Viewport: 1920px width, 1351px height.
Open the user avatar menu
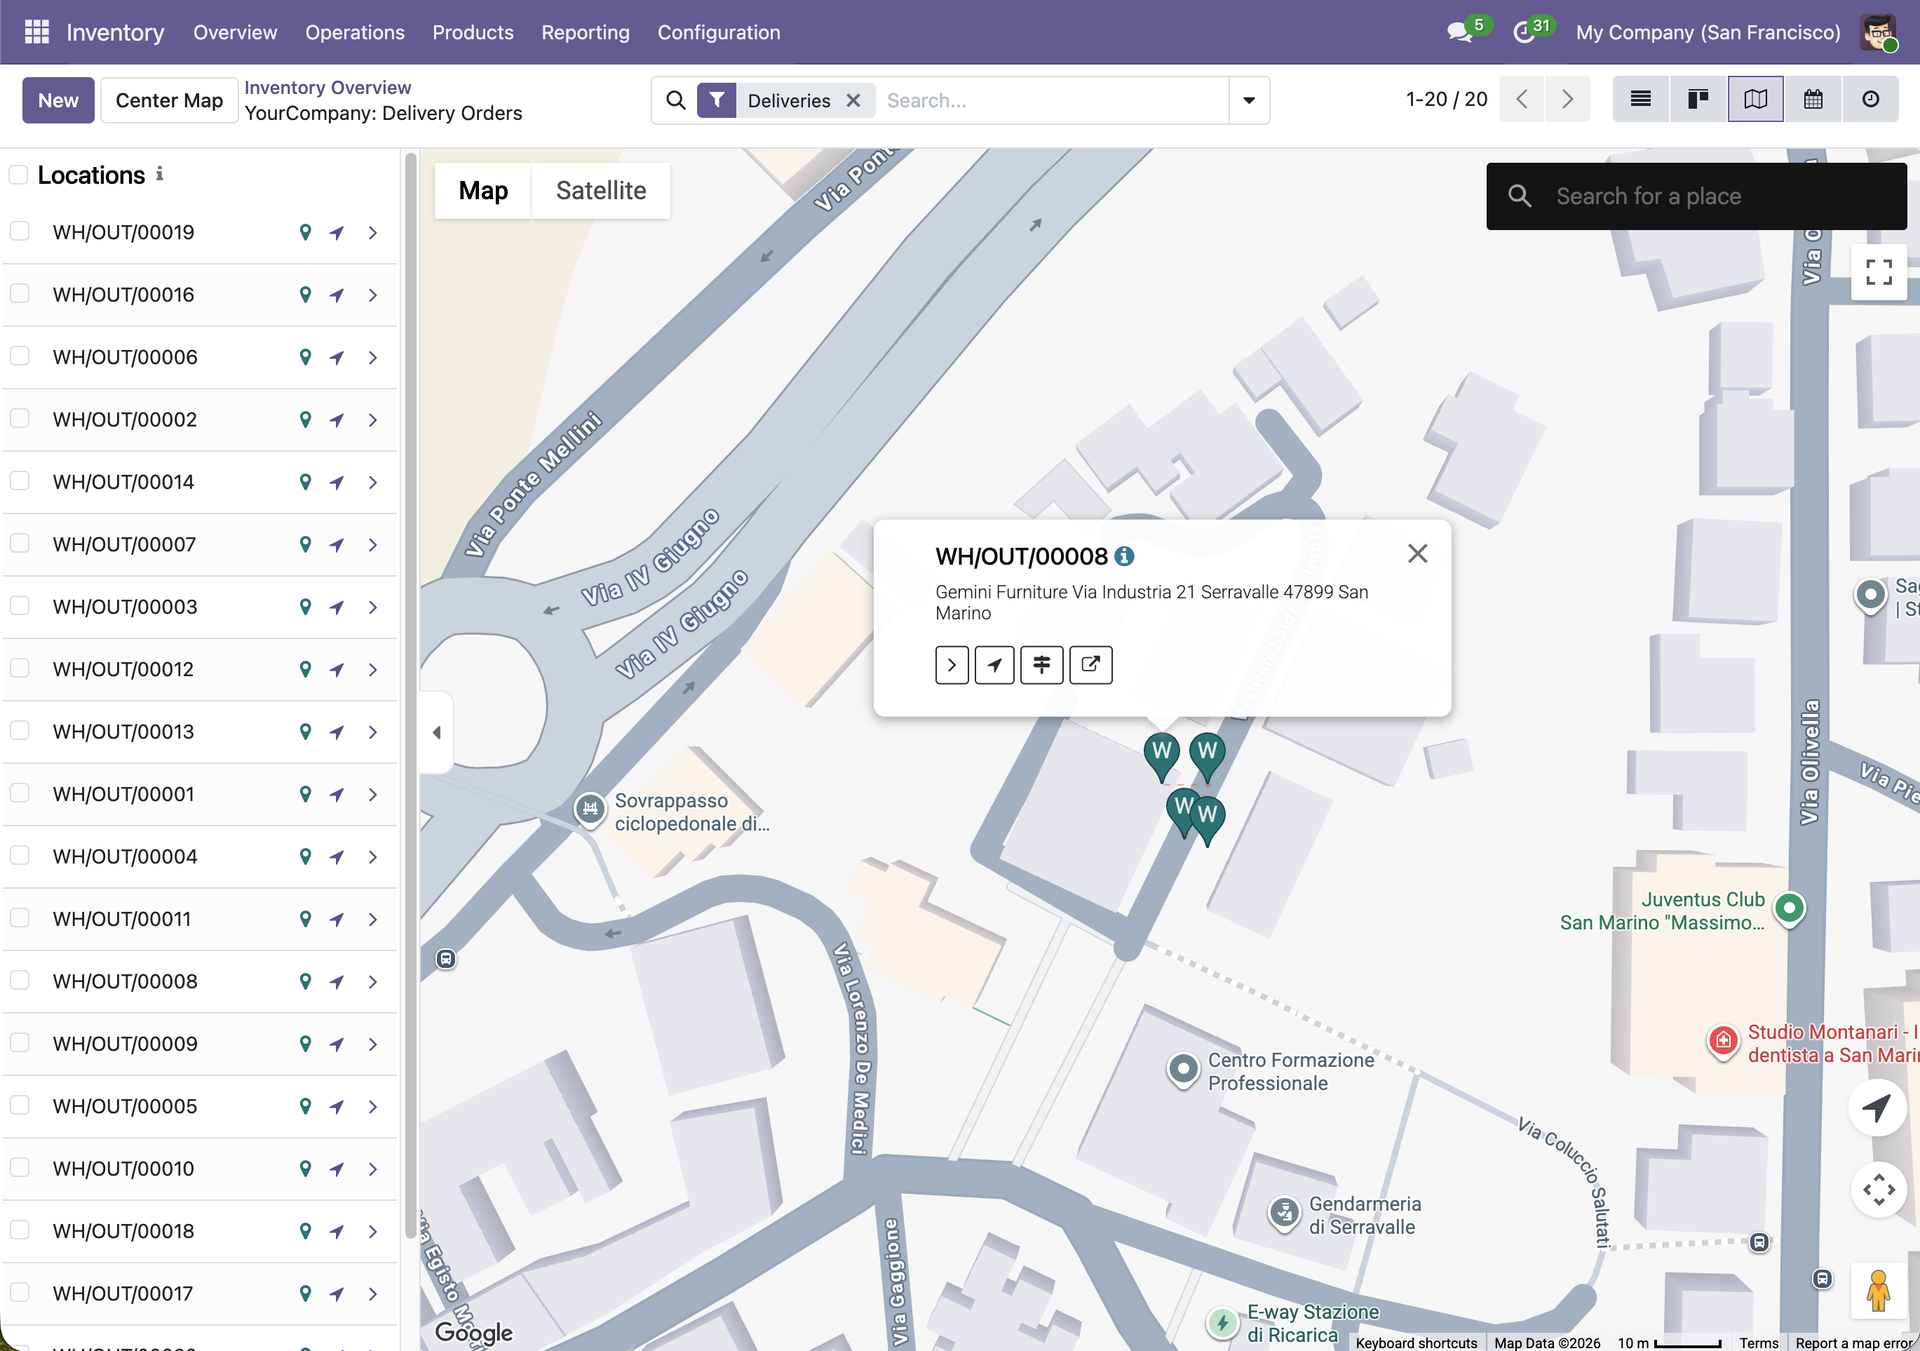pos(1878,32)
